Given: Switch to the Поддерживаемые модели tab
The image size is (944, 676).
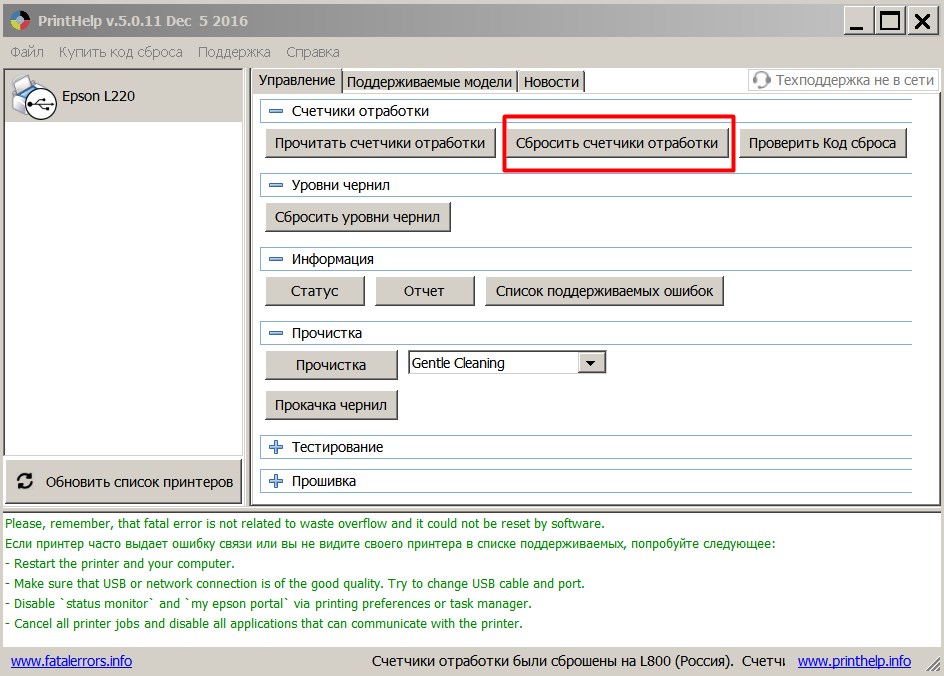Looking at the screenshot, I should [x=429, y=82].
